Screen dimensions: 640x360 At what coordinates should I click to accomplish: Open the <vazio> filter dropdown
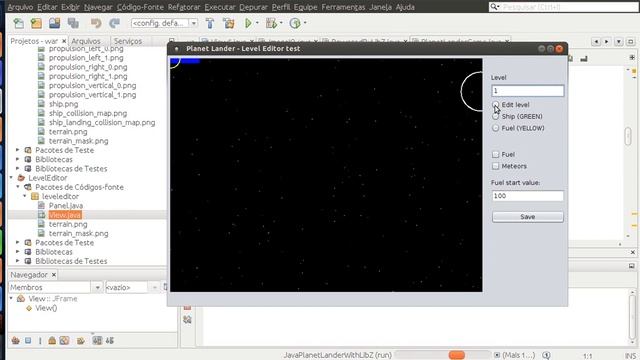coord(155,288)
